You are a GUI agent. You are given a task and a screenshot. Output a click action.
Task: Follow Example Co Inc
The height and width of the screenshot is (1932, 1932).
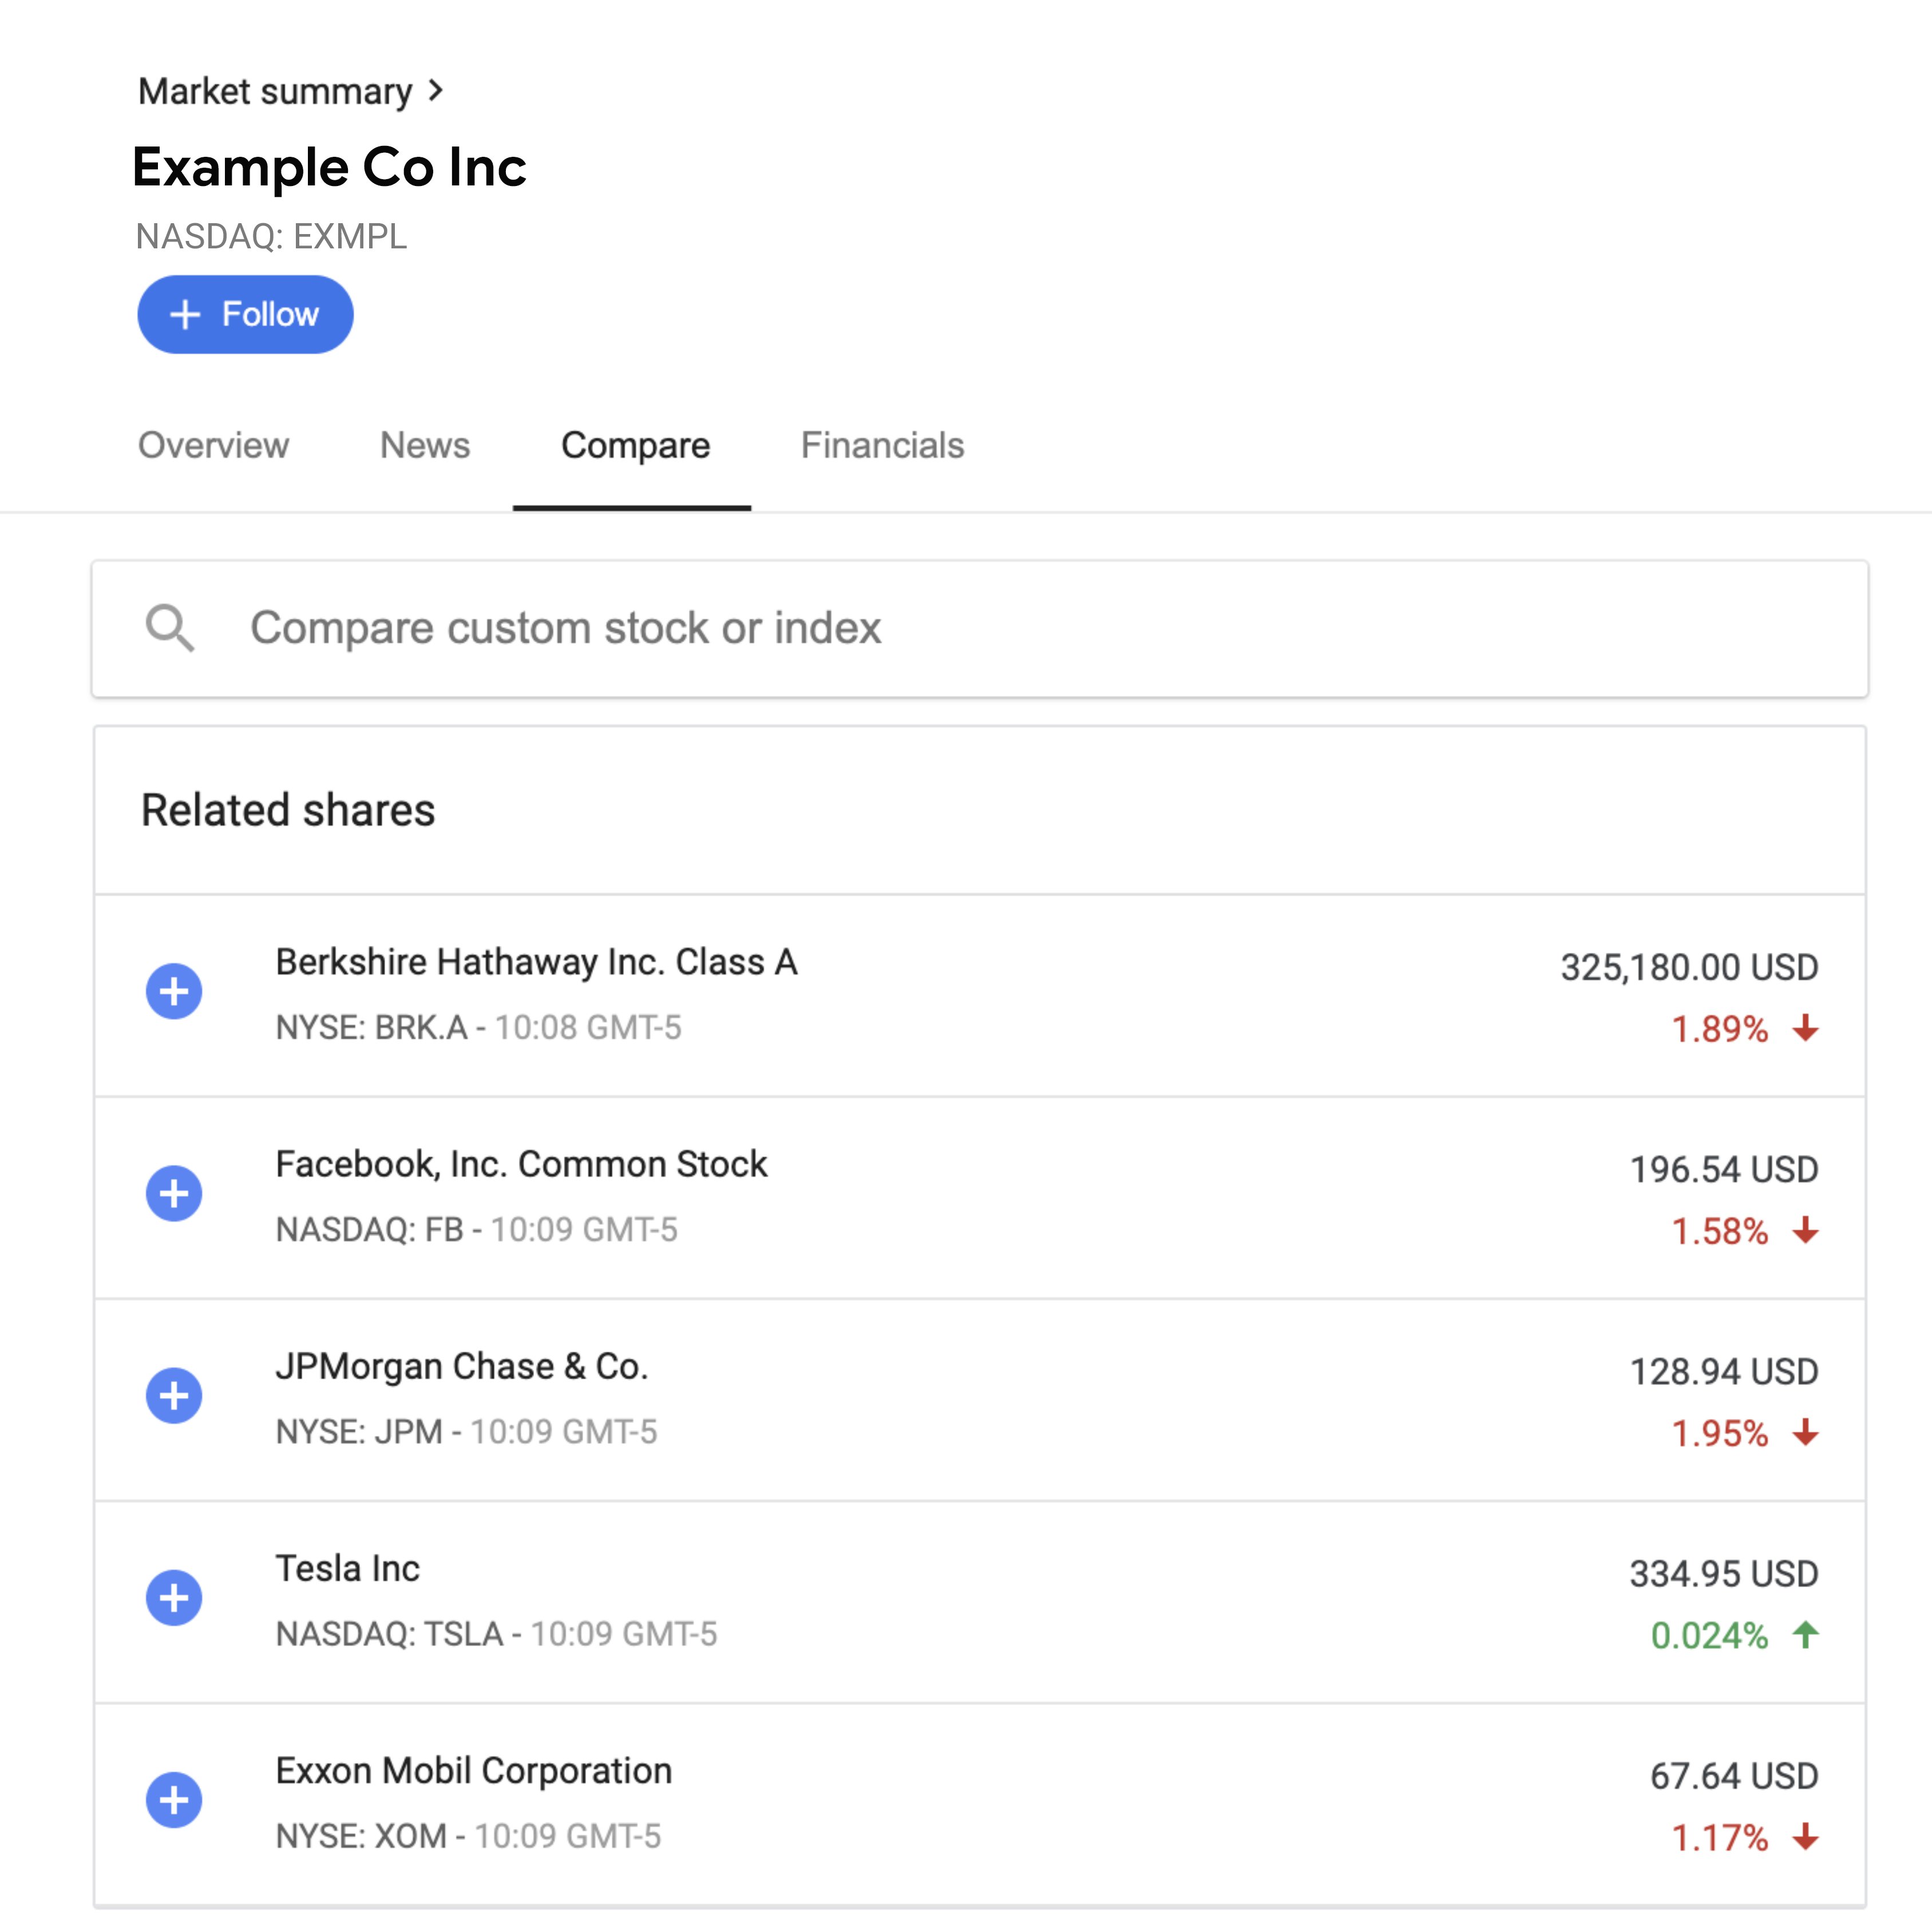[x=245, y=314]
